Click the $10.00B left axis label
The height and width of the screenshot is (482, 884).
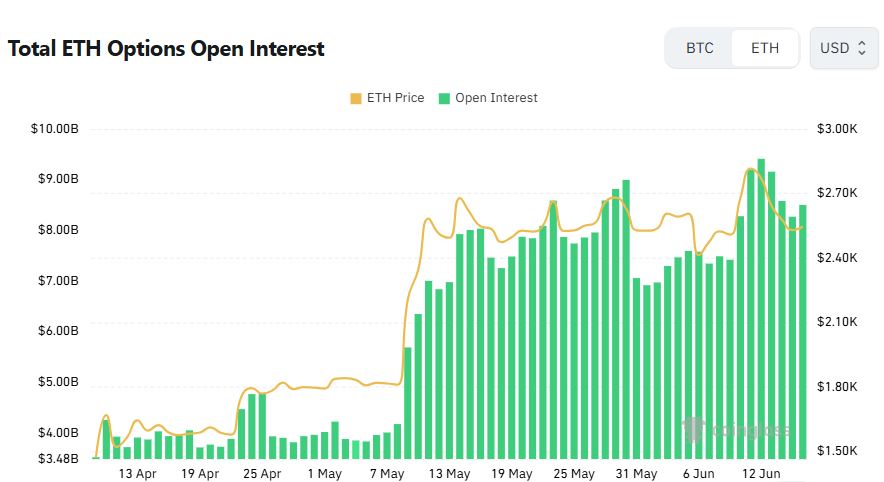click(55, 129)
